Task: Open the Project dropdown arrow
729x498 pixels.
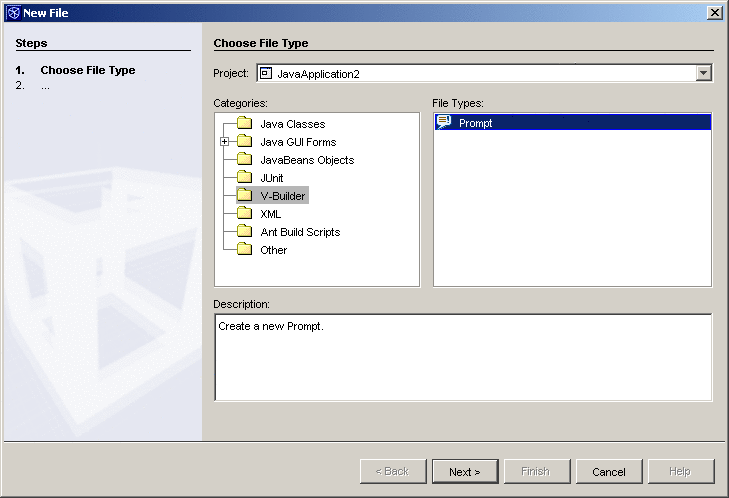Action: (x=704, y=73)
